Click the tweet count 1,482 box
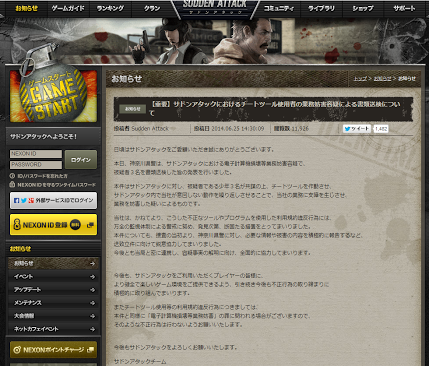Screen dimensions: 429x366 (x=381, y=129)
